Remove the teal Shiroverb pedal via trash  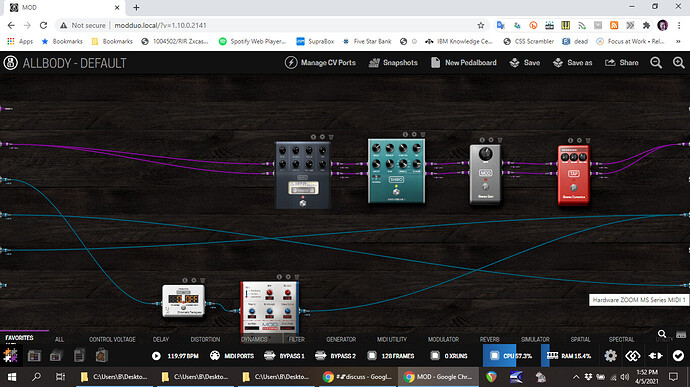pos(423,134)
